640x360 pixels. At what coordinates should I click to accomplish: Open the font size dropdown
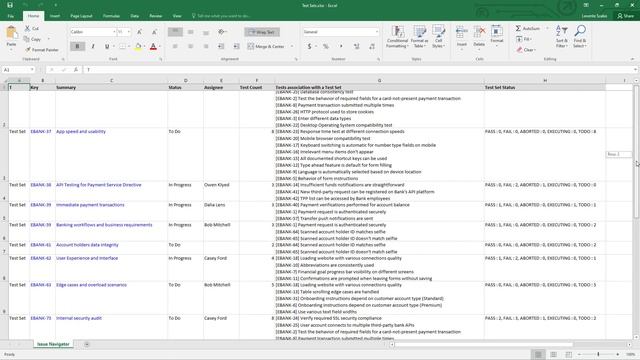tap(129, 32)
